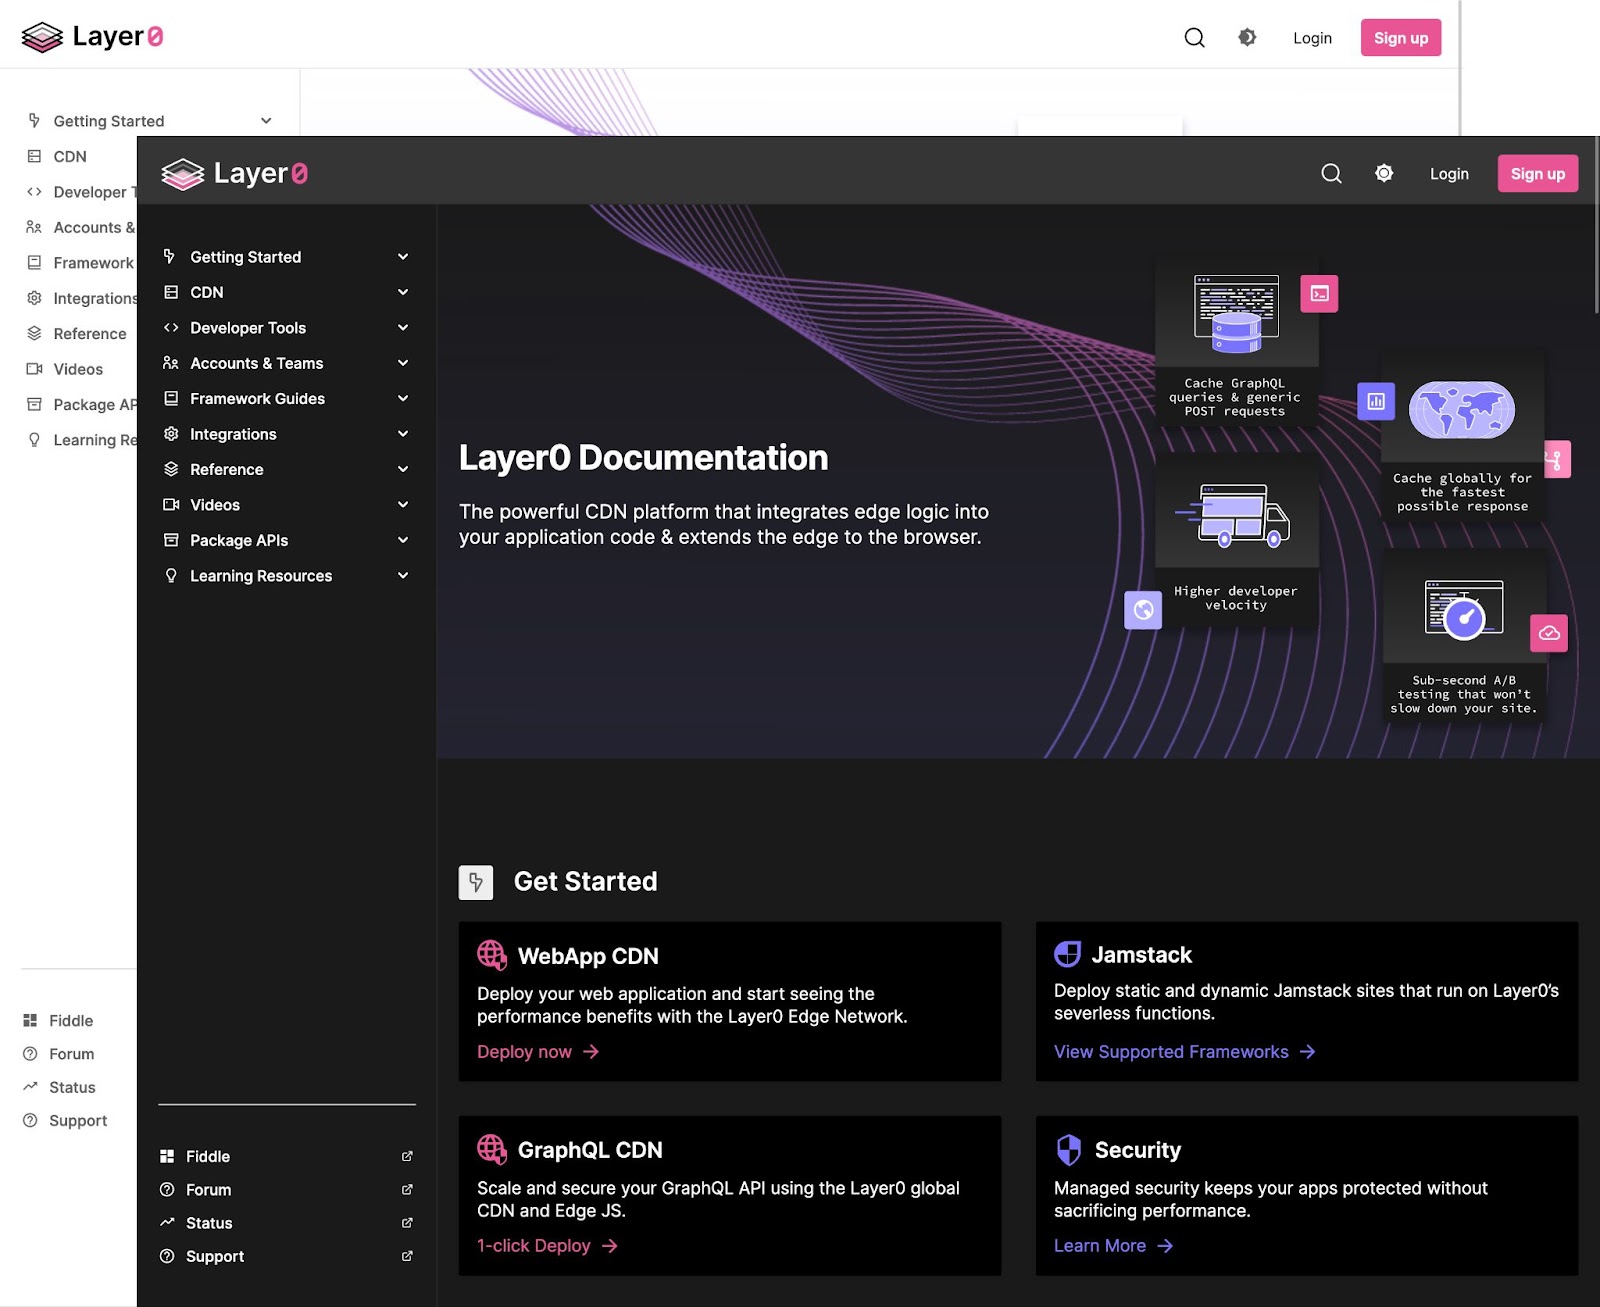Viewport: 1600px width, 1307px height.
Task: Click the Layer0 logo in dark window
Action: 234,173
